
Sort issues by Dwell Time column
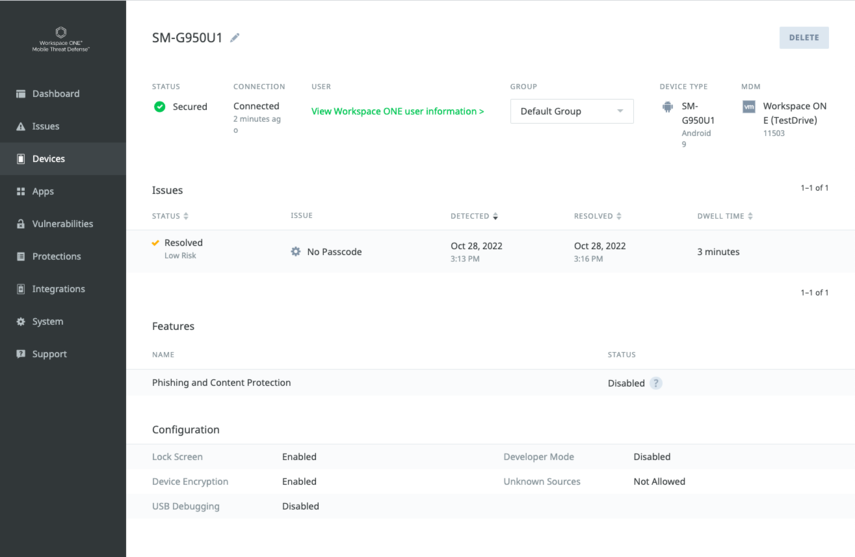(x=724, y=216)
